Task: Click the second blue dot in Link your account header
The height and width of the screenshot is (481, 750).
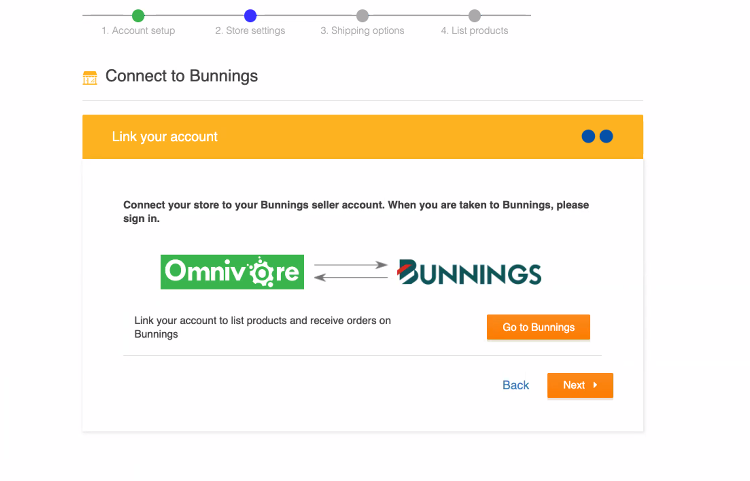Action: tap(606, 137)
